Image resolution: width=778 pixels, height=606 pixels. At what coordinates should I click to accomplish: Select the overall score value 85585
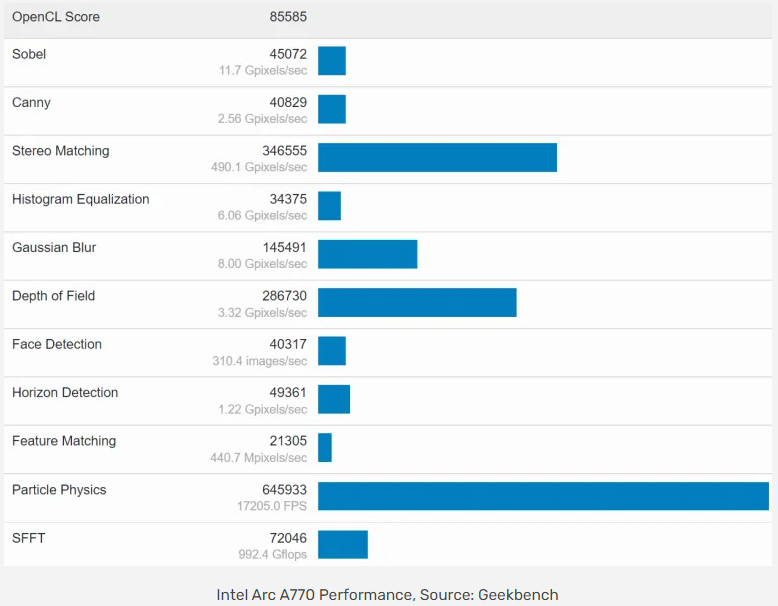coord(288,17)
